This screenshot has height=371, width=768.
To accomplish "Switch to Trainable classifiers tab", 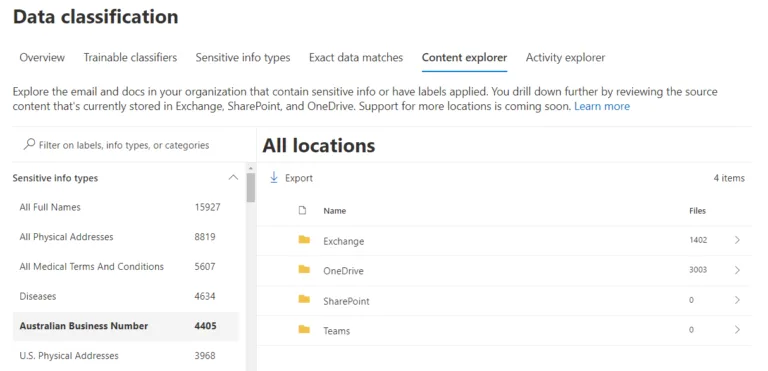I will tap(130, 57).
